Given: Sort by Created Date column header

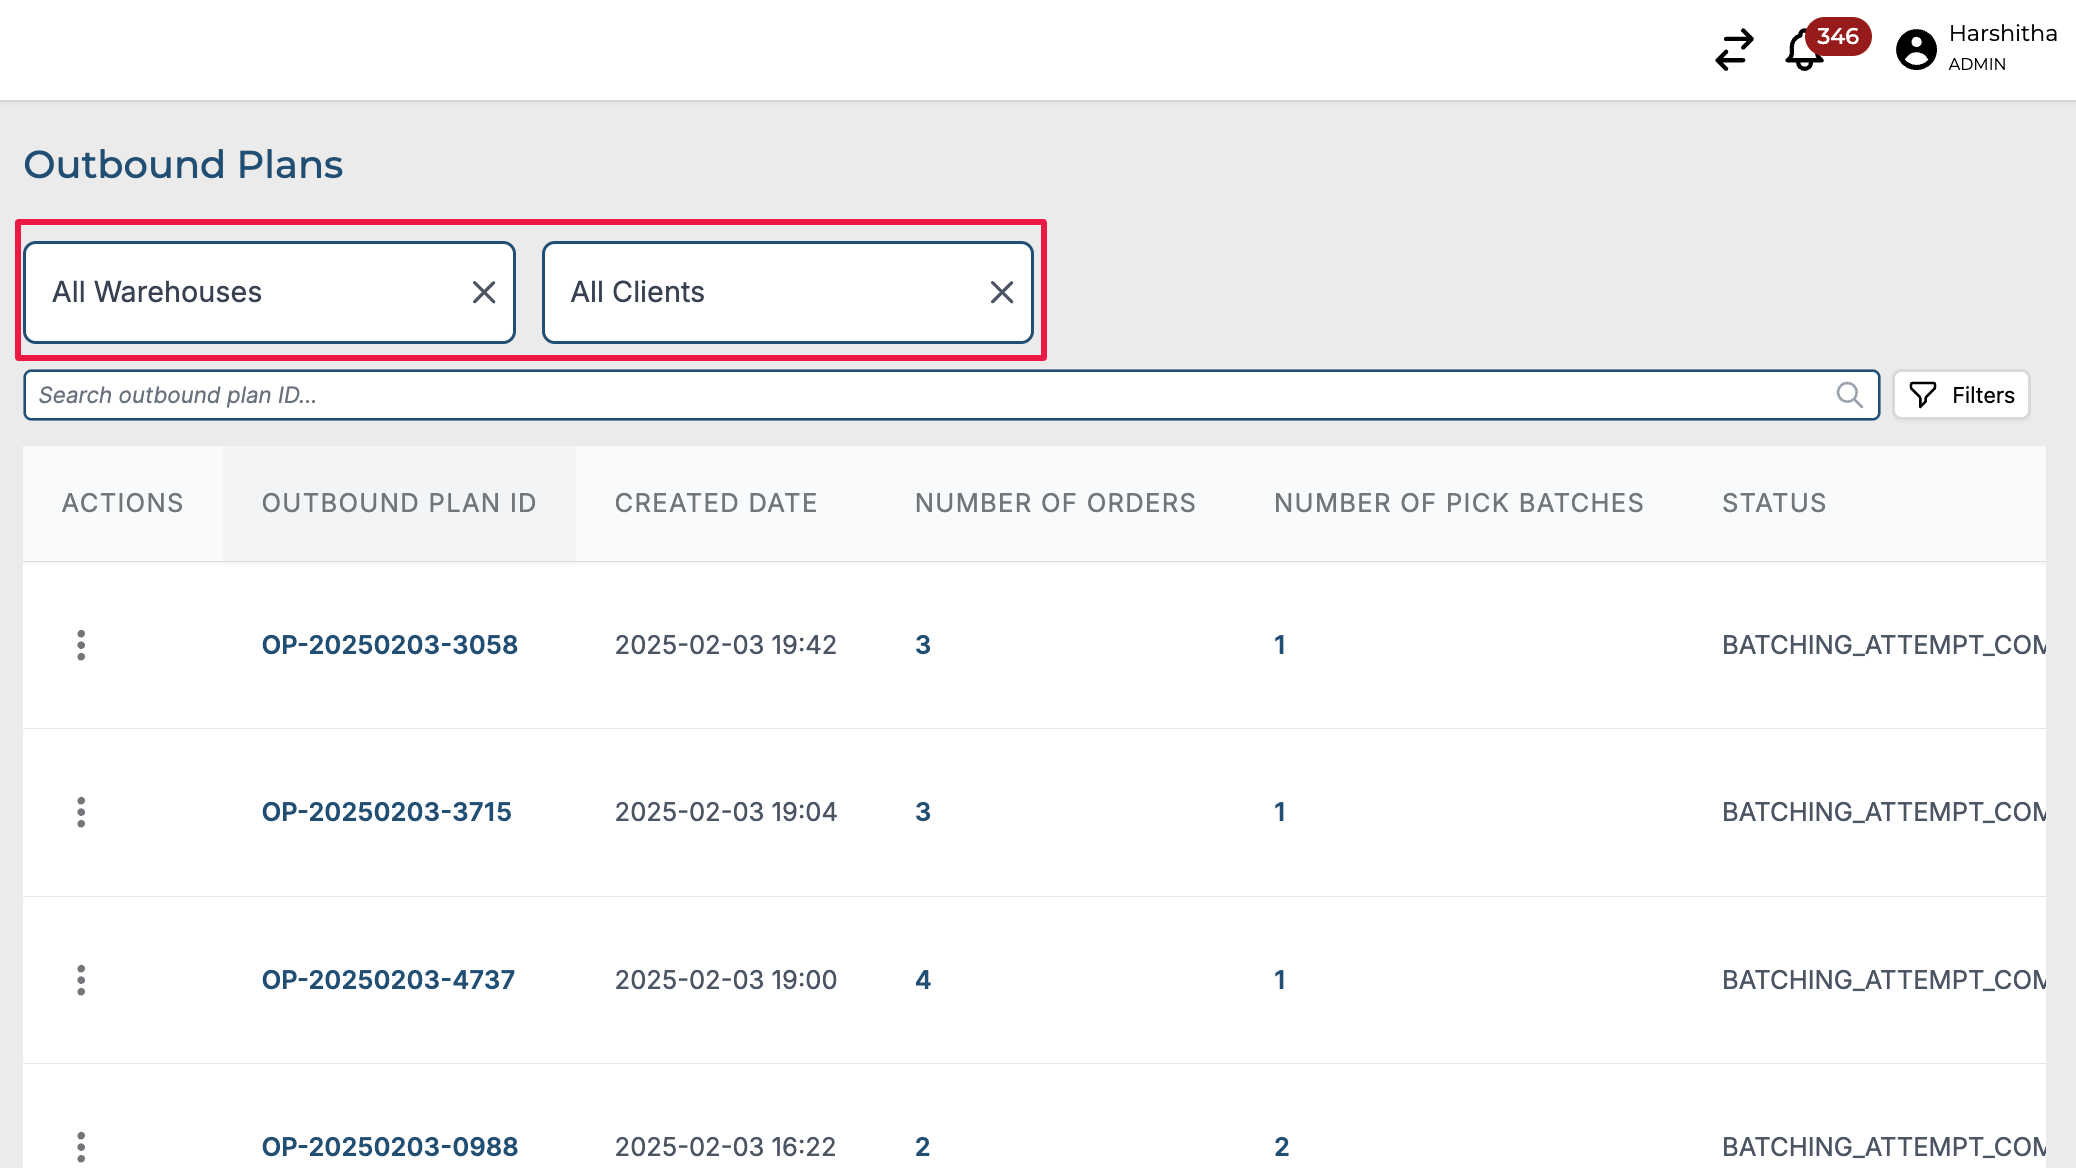Looking at the screenshot, I should (716, 503).
